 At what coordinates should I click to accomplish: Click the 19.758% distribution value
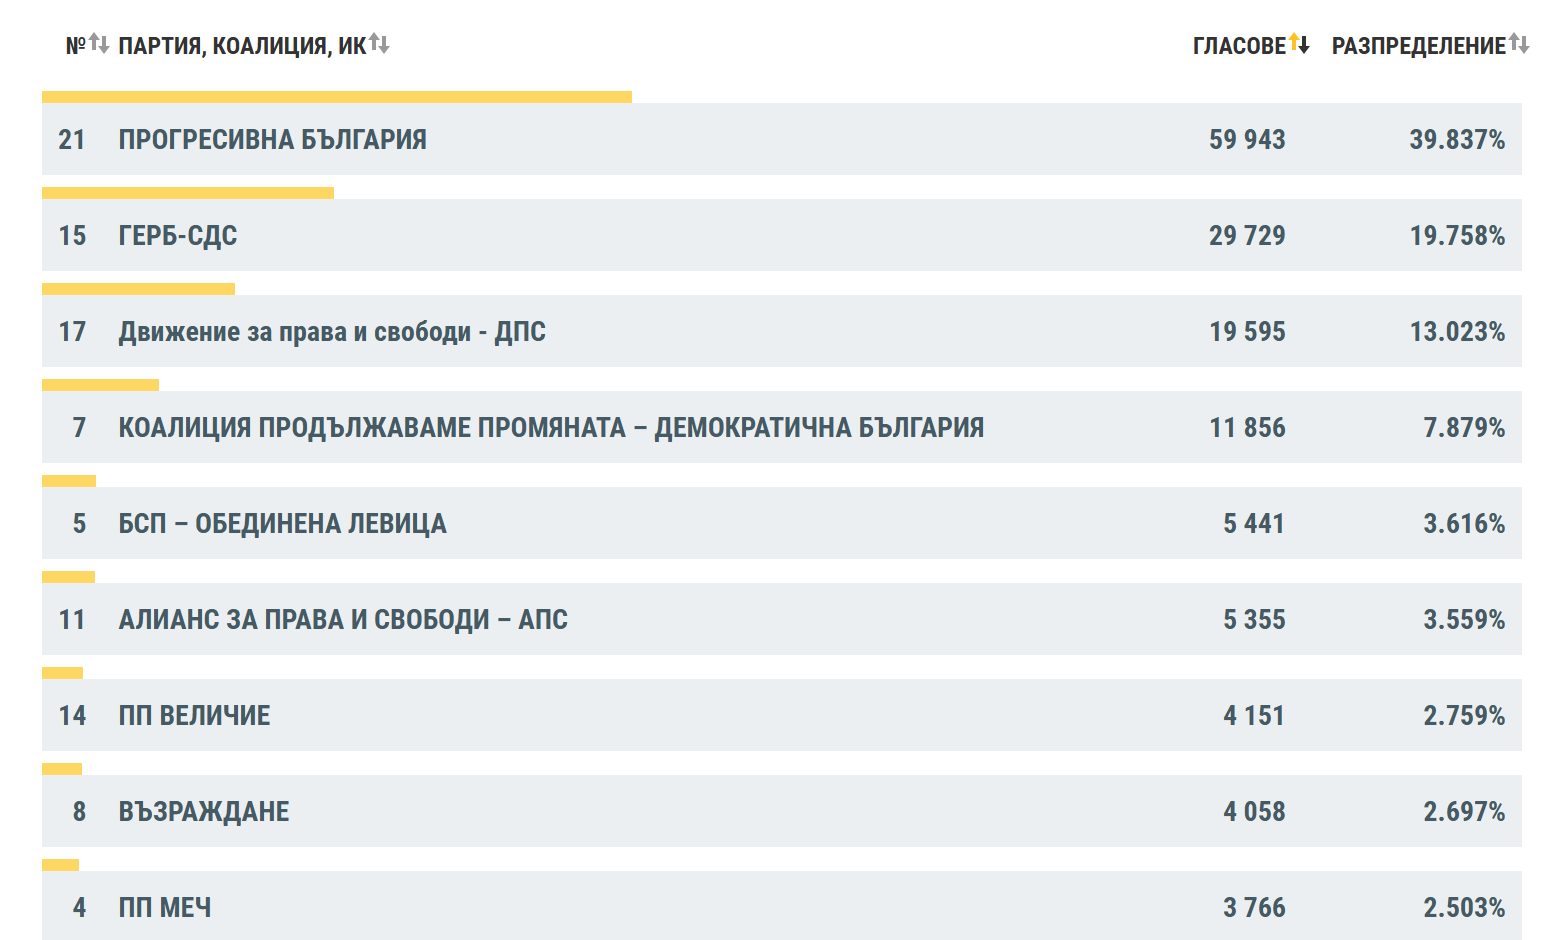pos(1457,235)
